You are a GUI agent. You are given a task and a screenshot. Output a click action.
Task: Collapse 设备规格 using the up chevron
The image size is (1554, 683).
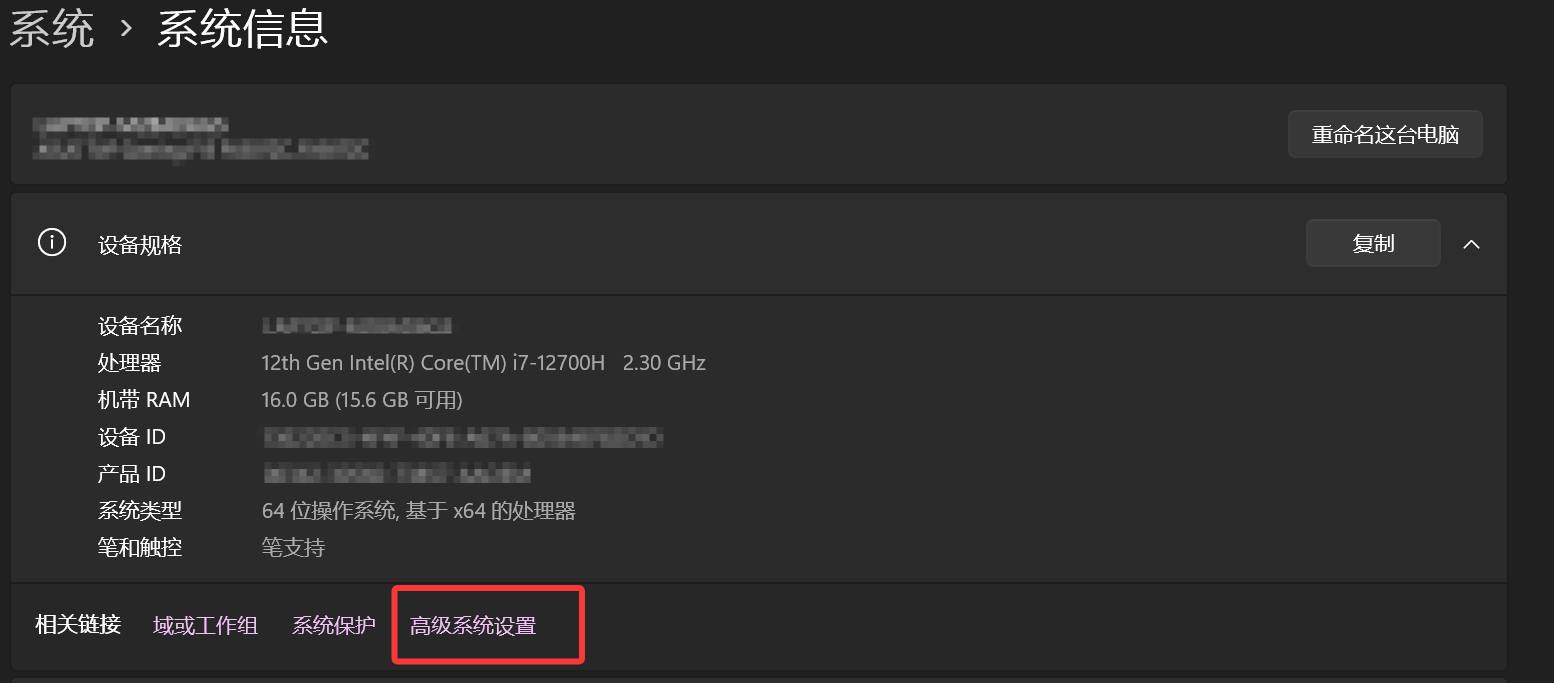coord(1471,244)
